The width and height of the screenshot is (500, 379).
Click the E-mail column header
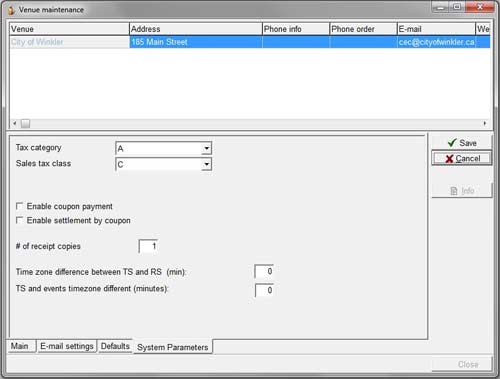pos(436,29)
